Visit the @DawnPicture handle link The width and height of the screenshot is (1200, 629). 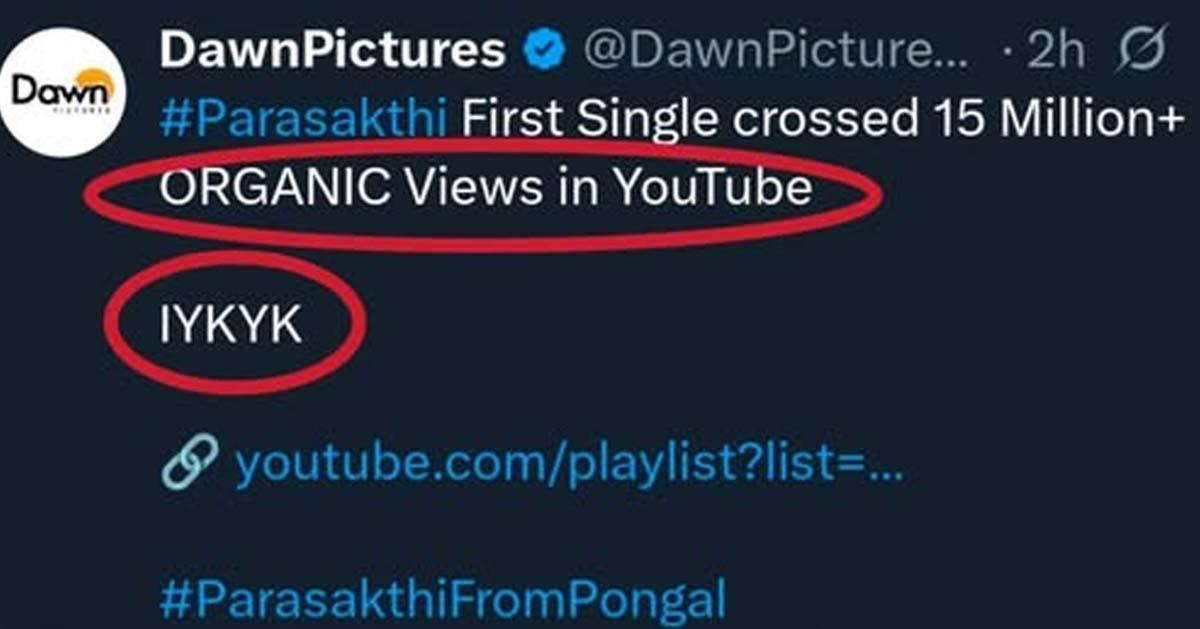[775, 52]
